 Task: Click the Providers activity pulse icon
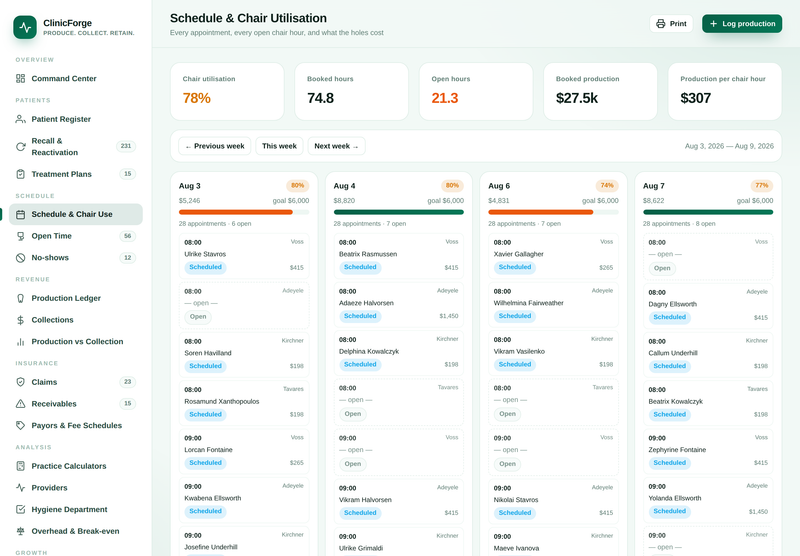(x=20, y=488)
